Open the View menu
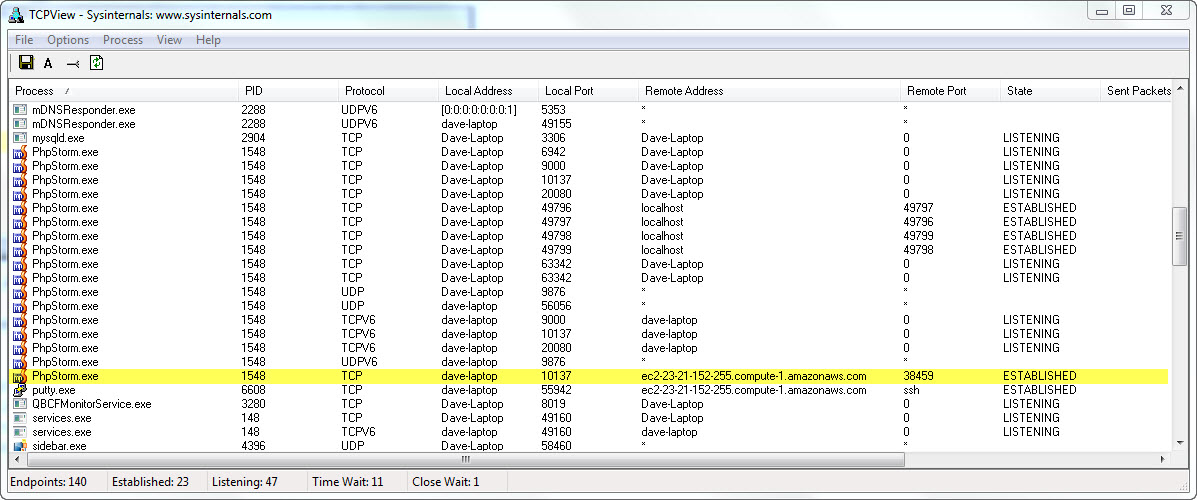The width and height of the screenshot is (1197, 500). 169,40
